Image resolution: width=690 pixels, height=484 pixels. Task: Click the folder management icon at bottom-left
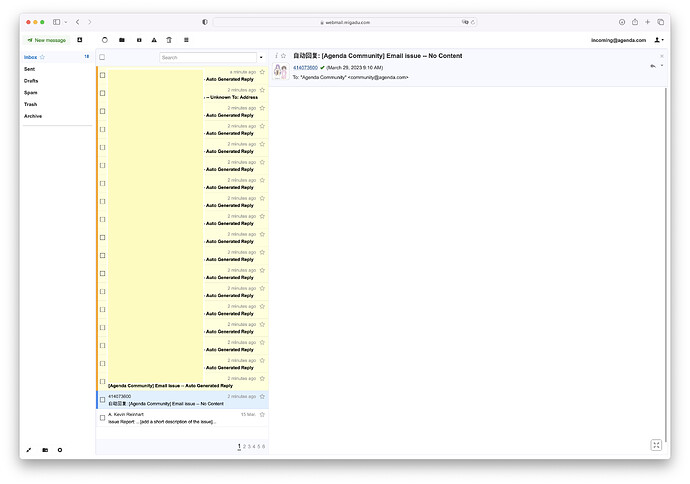[x=45, y=450]
